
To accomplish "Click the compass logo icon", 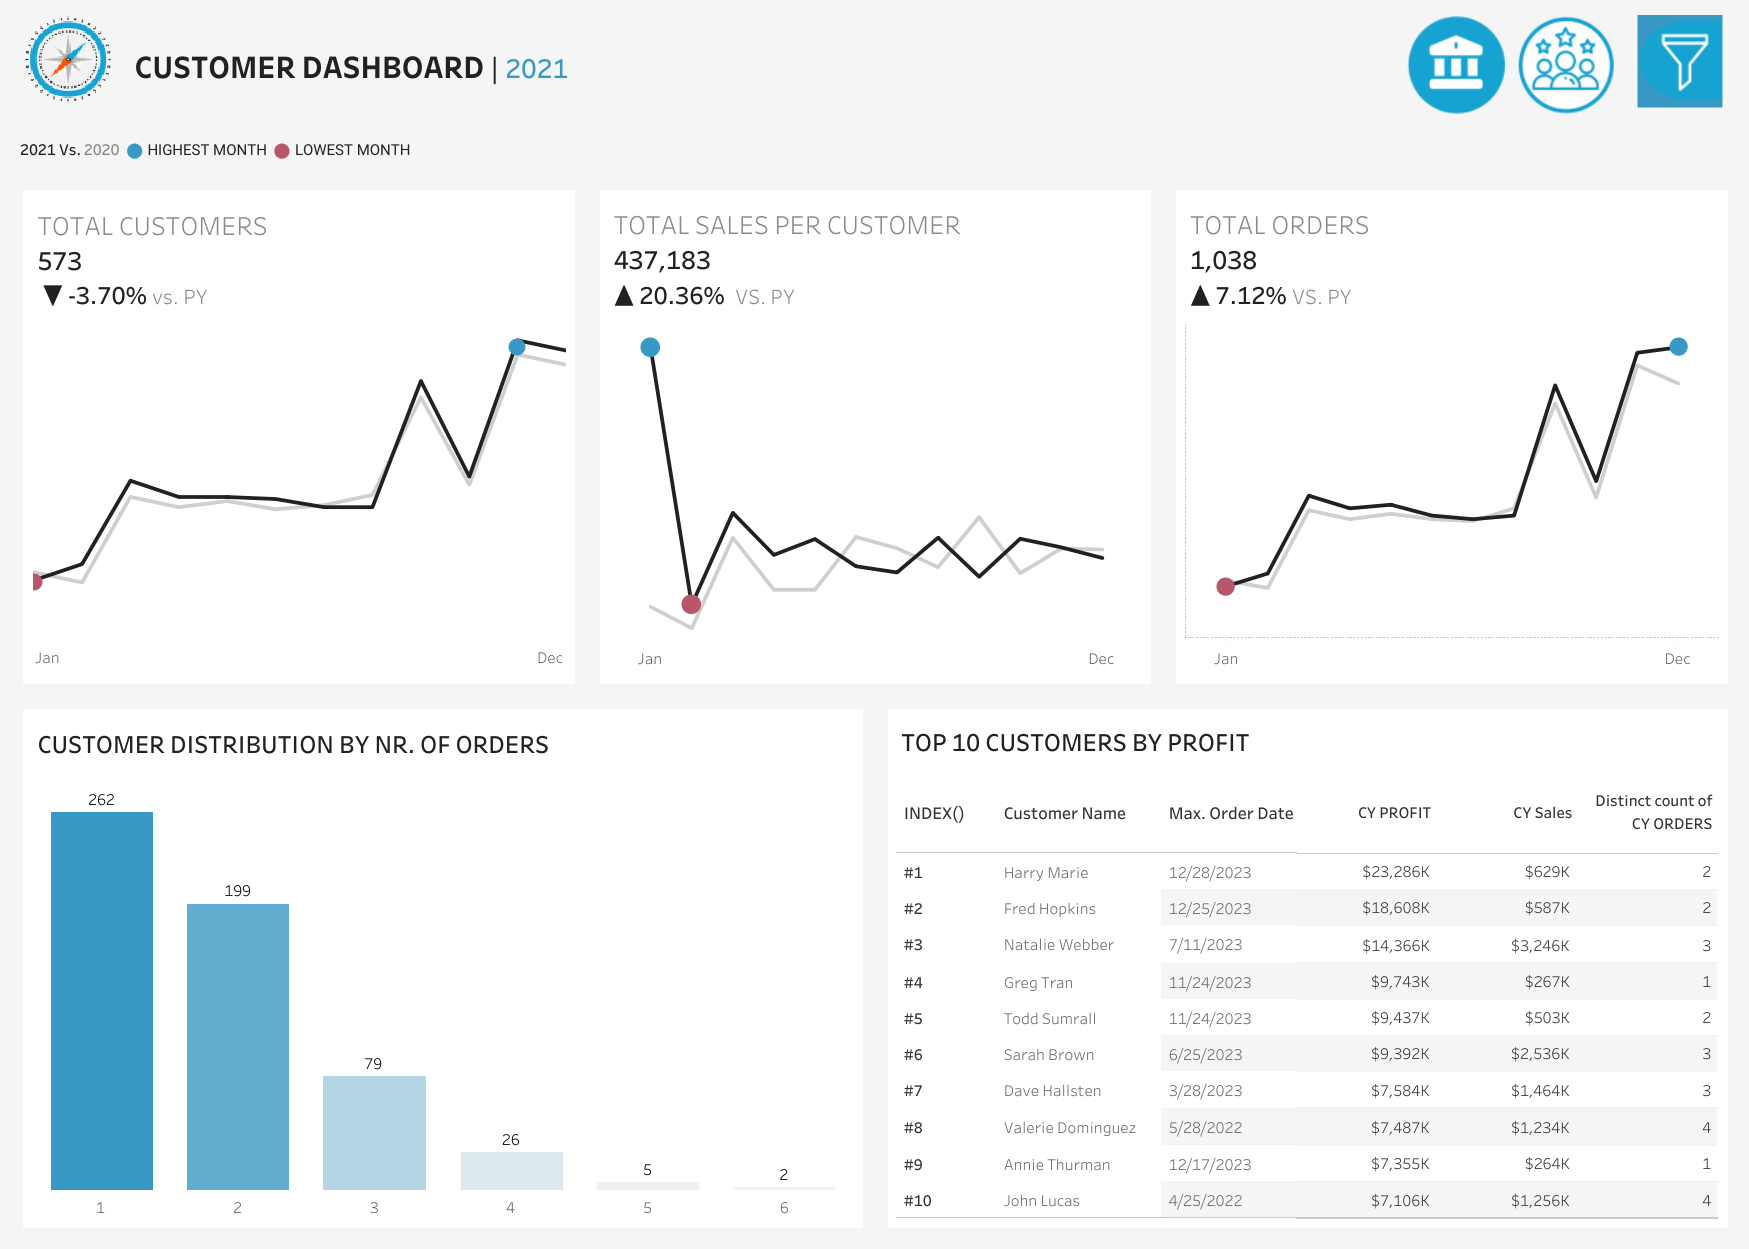I will [x=68, y=60].
